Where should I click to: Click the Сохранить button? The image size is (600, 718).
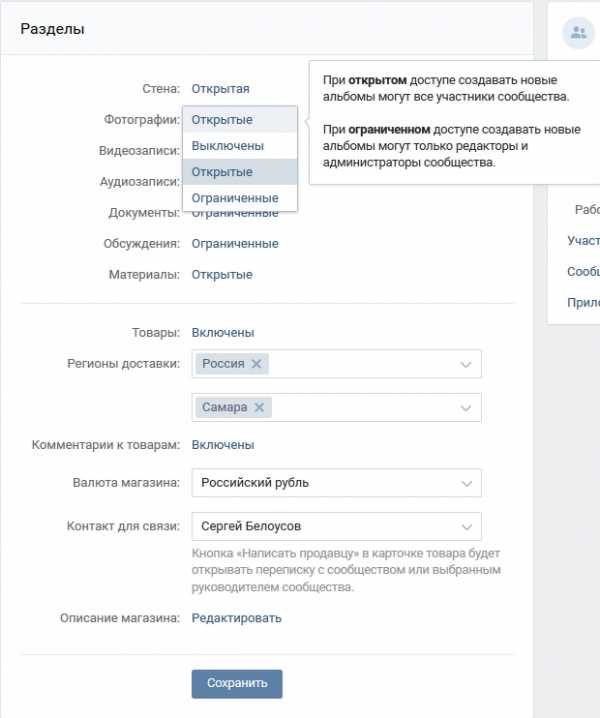click(237, 684)
